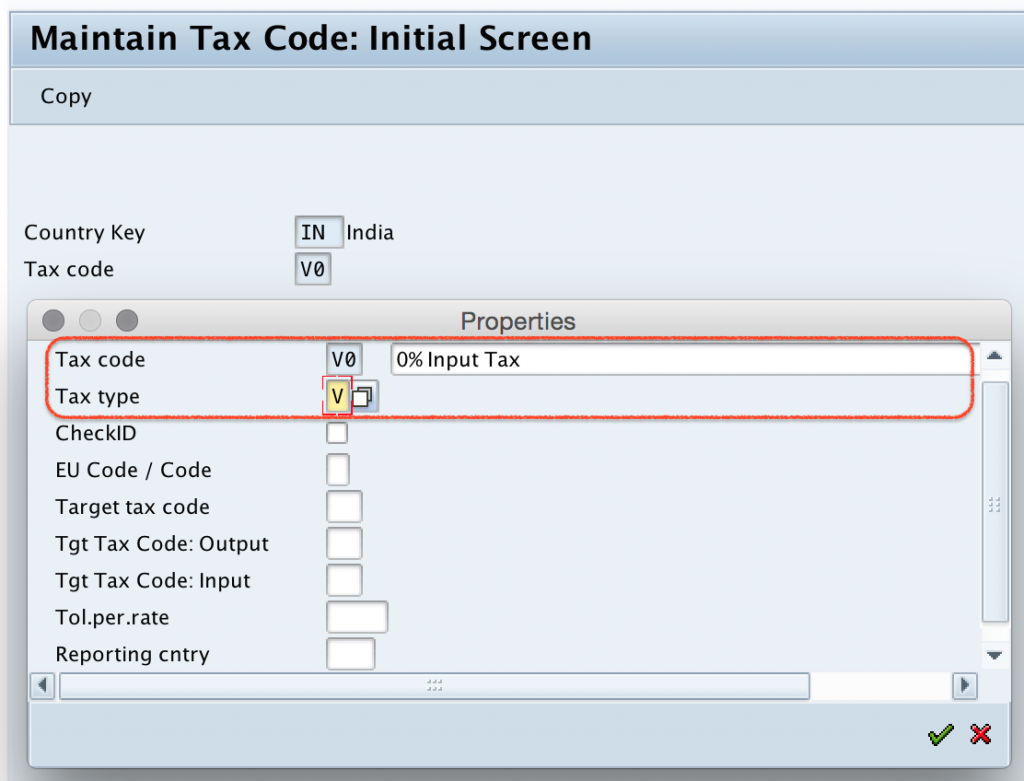The height and width of the screenshot is (781, 1024).
Task: Click the up arrow of vertical scrollbar
Action: click(994, 354)
